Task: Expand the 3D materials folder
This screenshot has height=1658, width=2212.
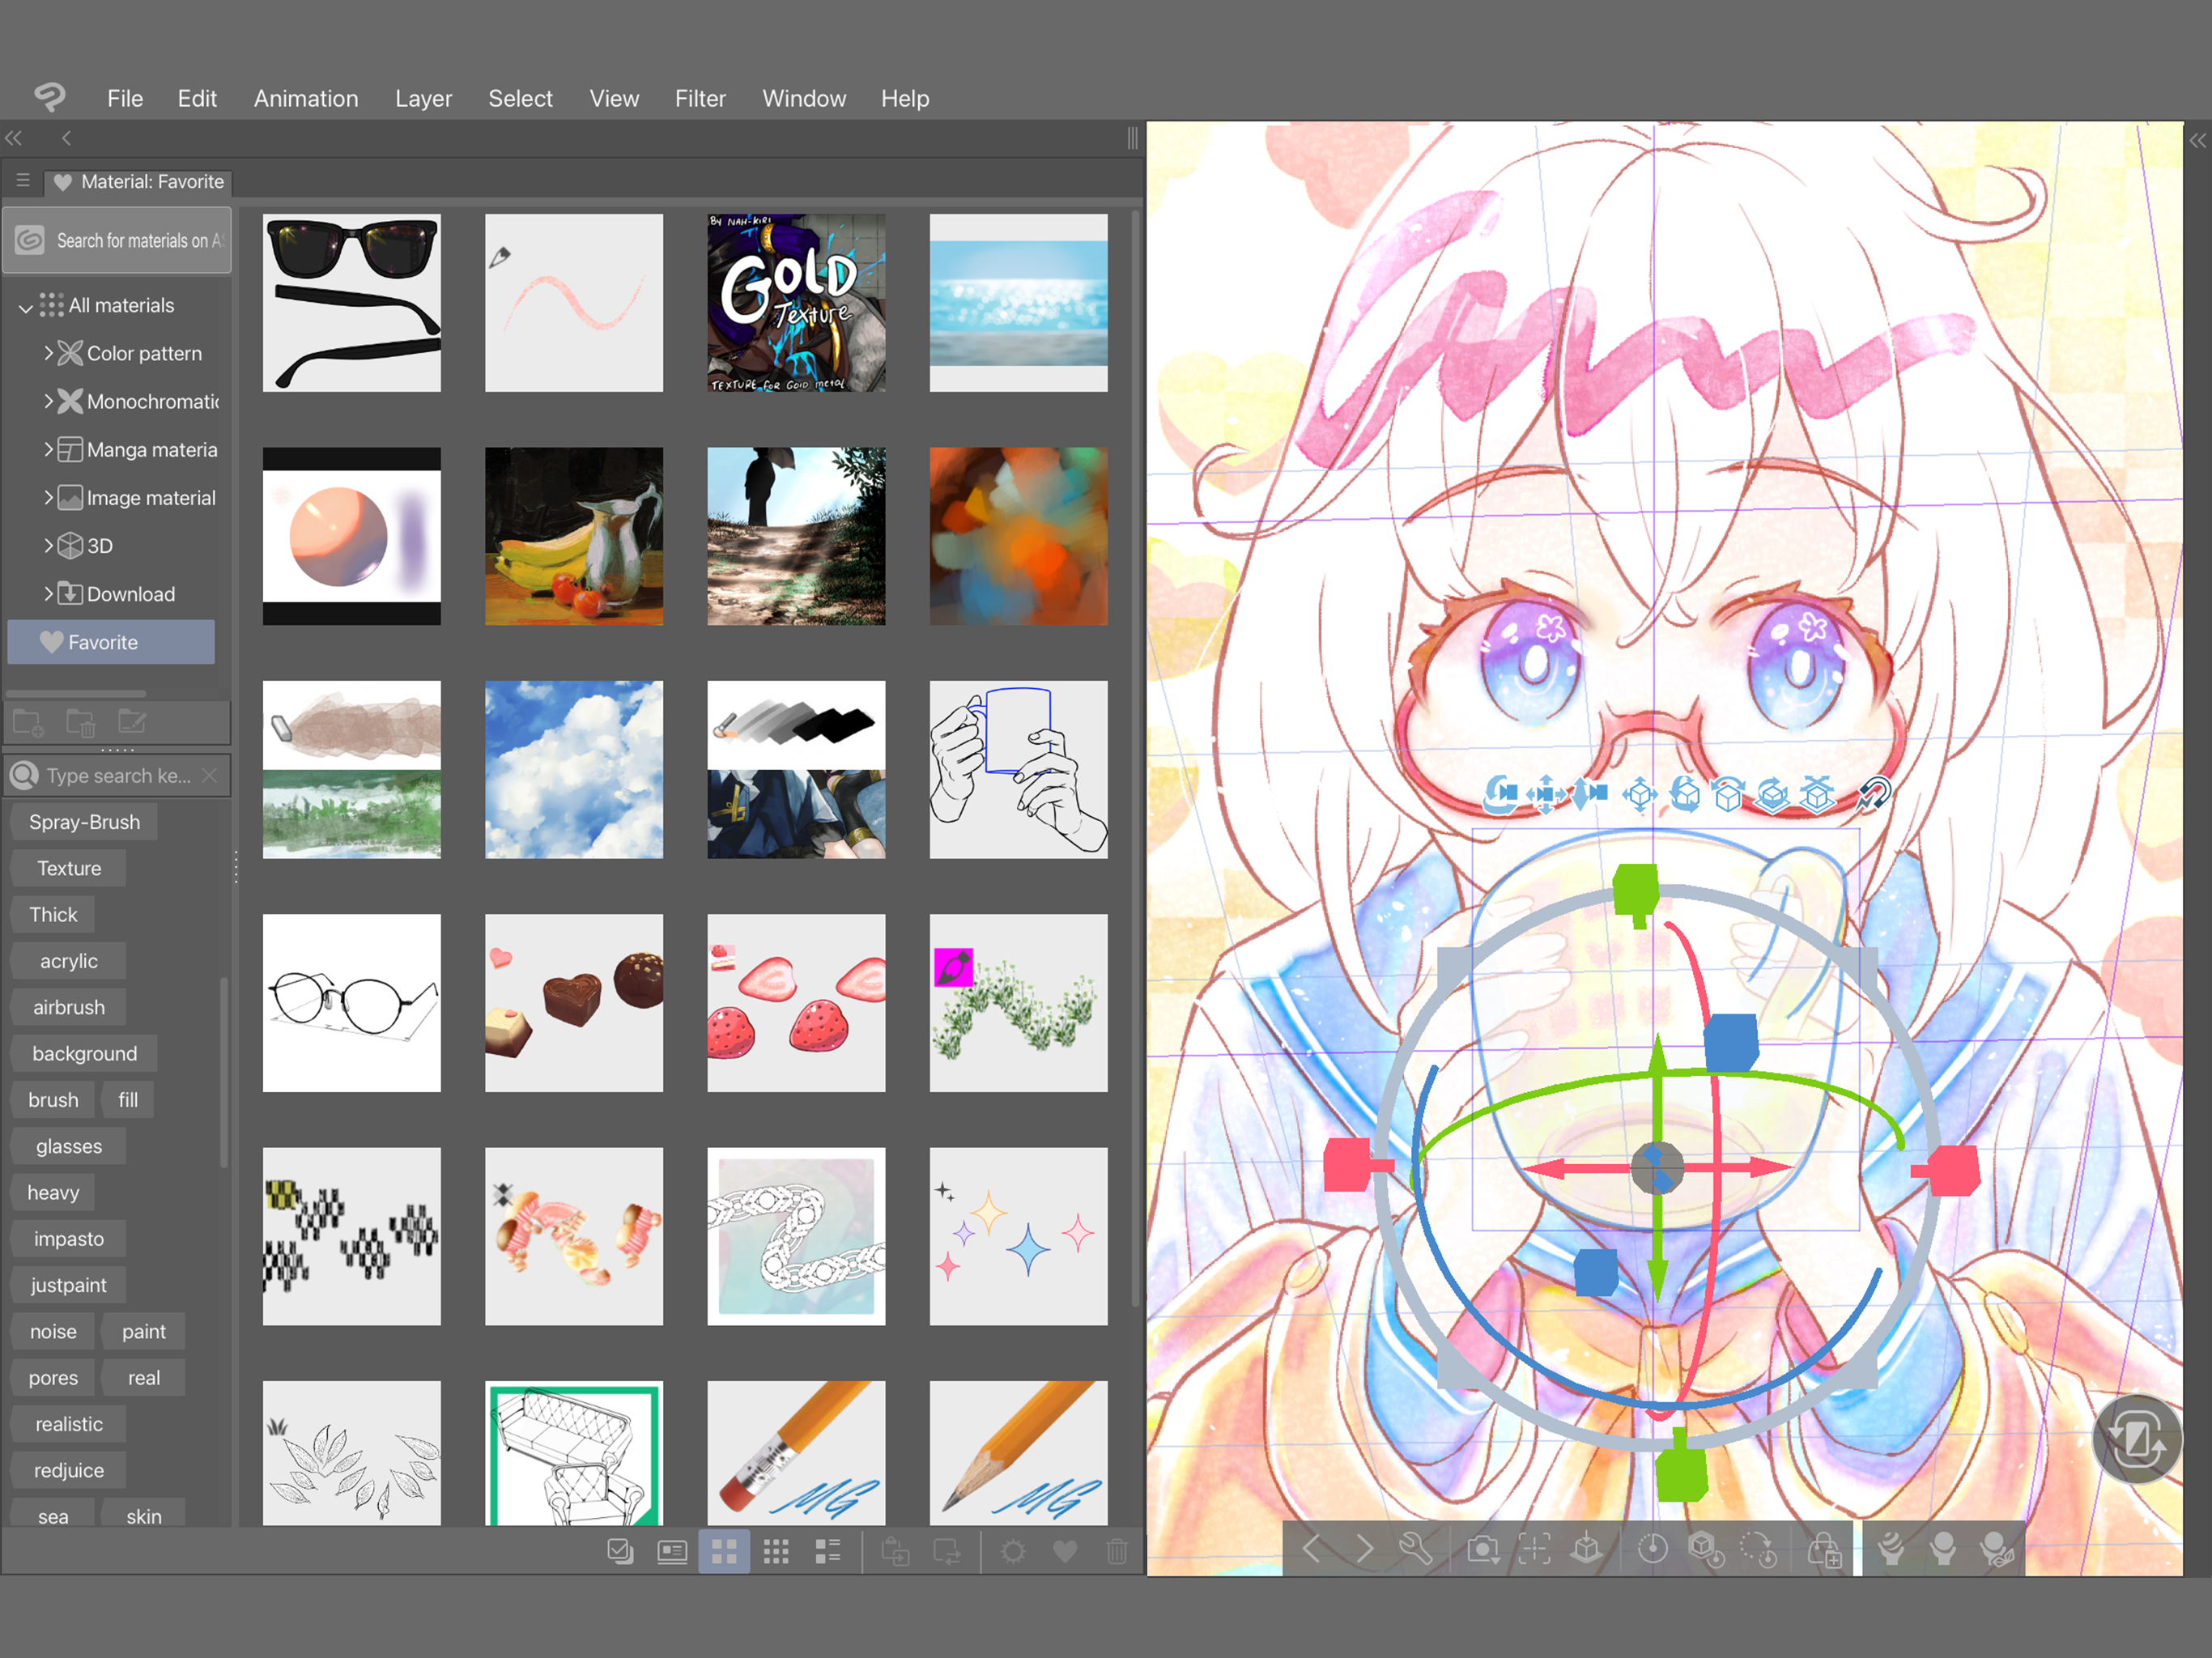Action: click(48, 546)
